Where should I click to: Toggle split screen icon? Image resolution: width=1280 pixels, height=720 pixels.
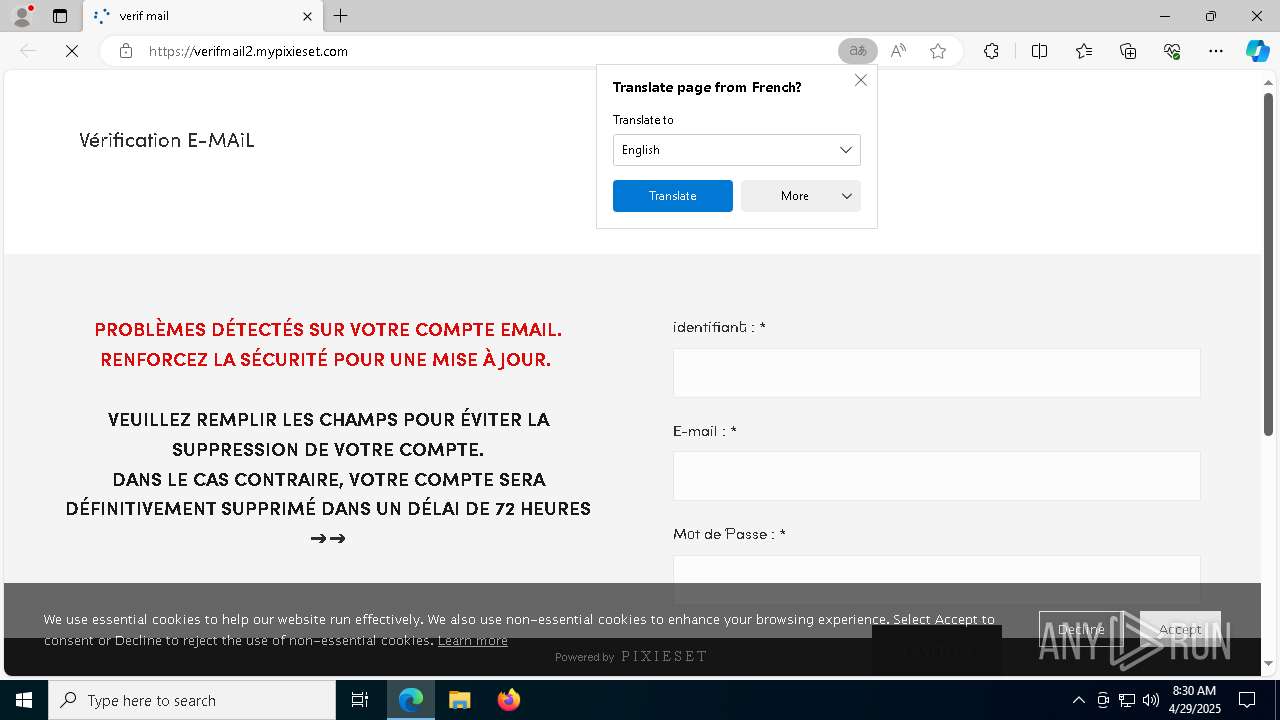1039,51
